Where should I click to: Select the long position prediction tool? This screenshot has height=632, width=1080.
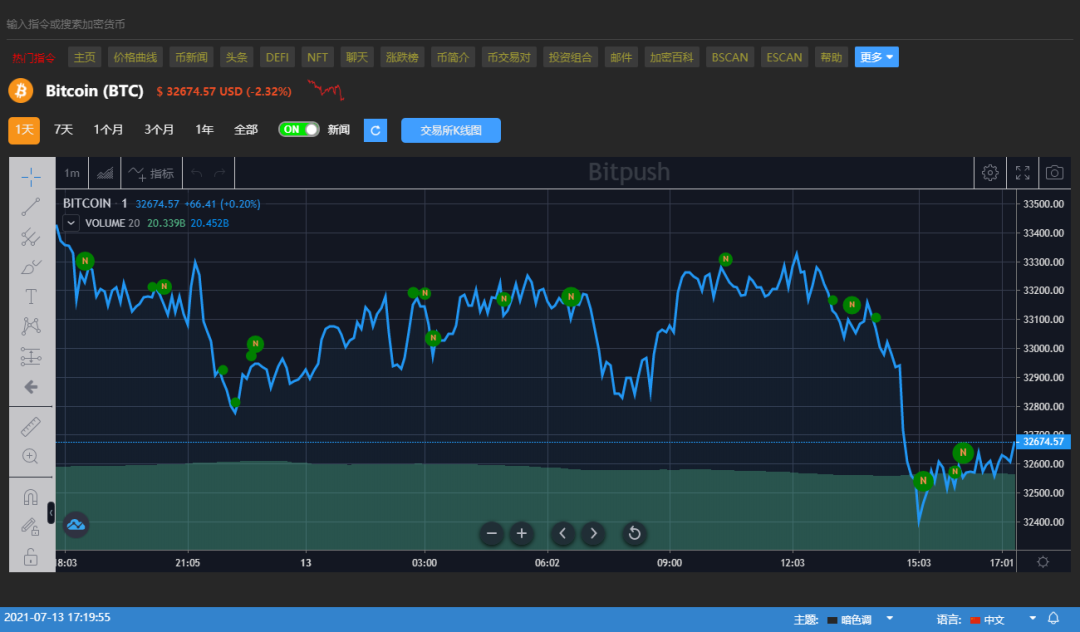click(30, 357)
